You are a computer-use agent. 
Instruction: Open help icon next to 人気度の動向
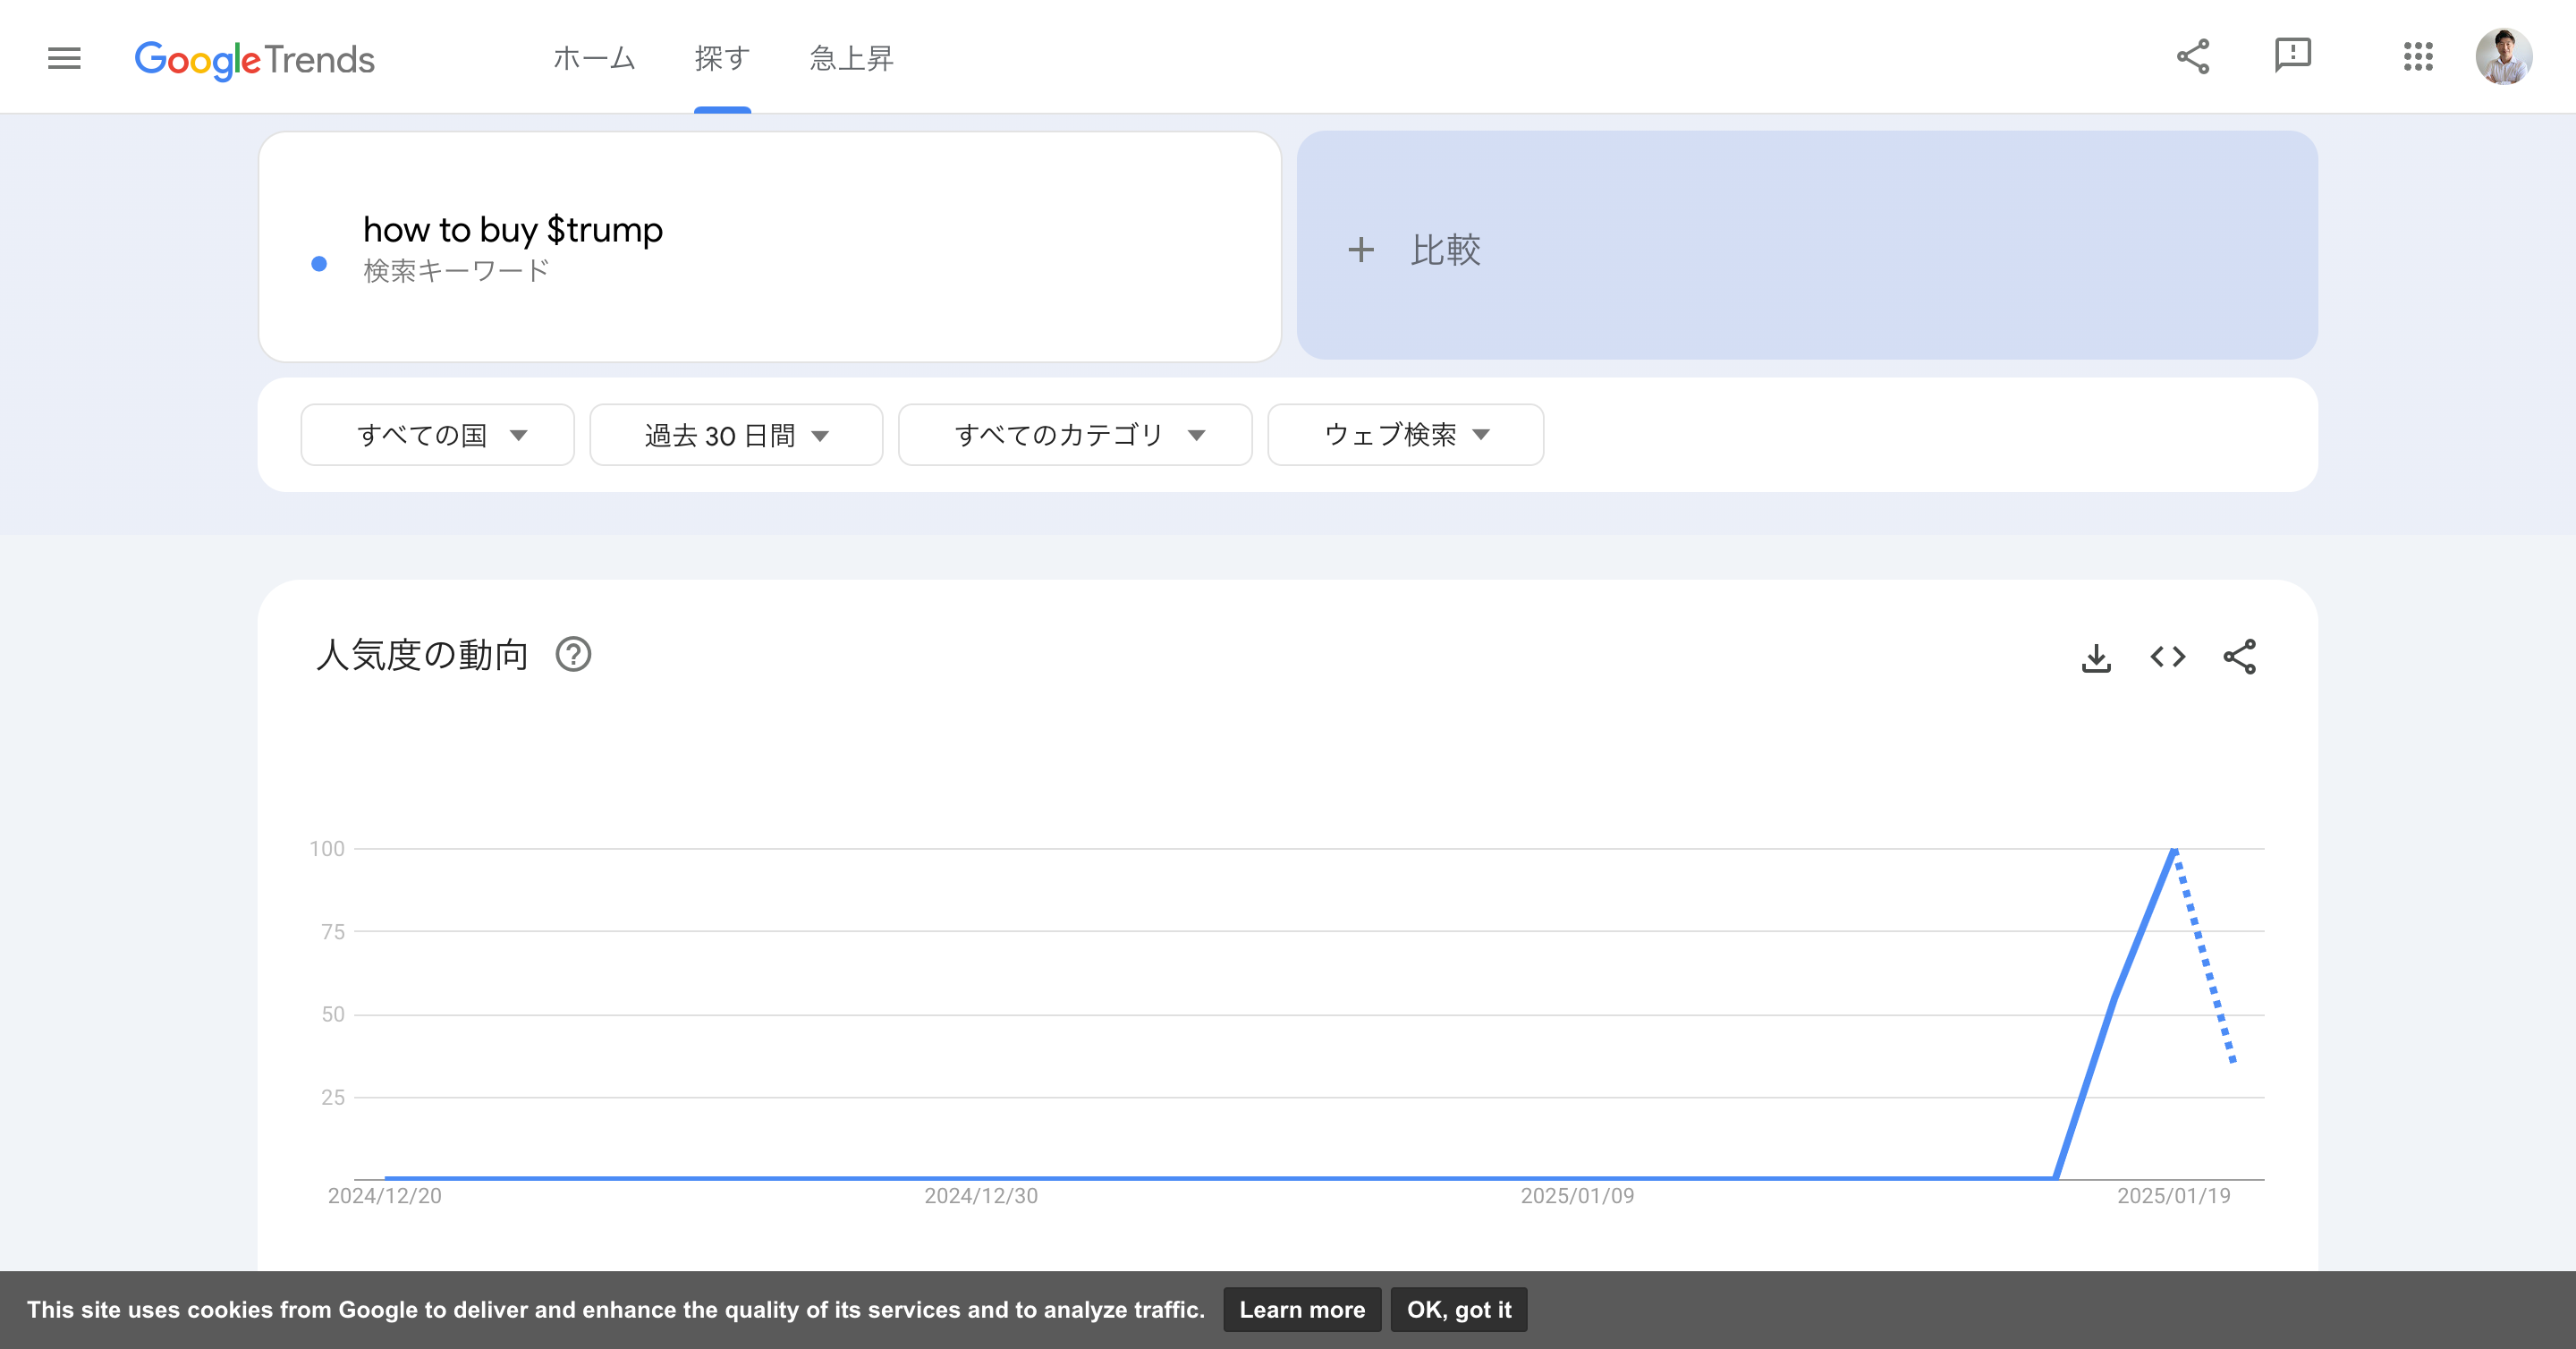[x=573, y=655]
